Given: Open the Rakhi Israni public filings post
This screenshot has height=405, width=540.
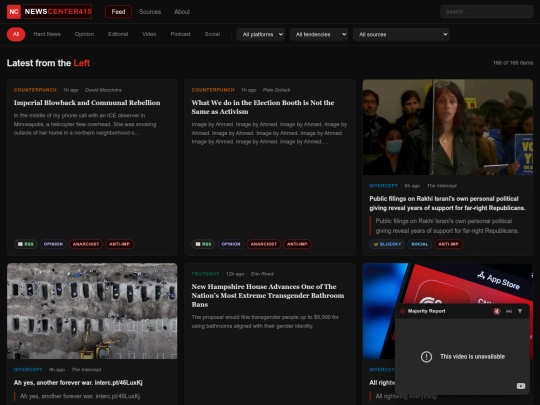Looking at the screenshot, I should (447, 203).
